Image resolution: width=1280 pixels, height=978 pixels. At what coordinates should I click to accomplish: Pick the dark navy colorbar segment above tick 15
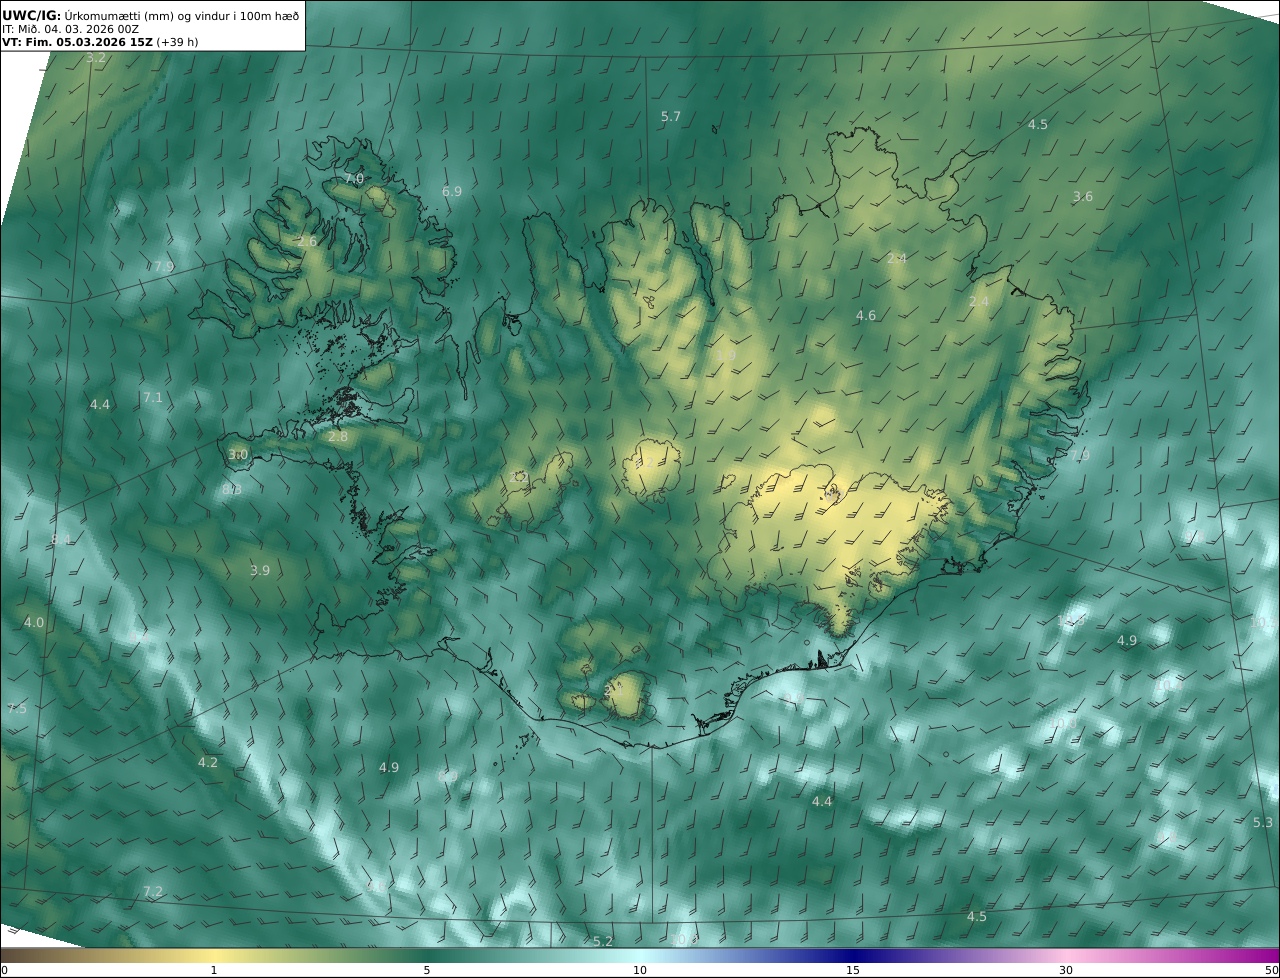point(853,955)
